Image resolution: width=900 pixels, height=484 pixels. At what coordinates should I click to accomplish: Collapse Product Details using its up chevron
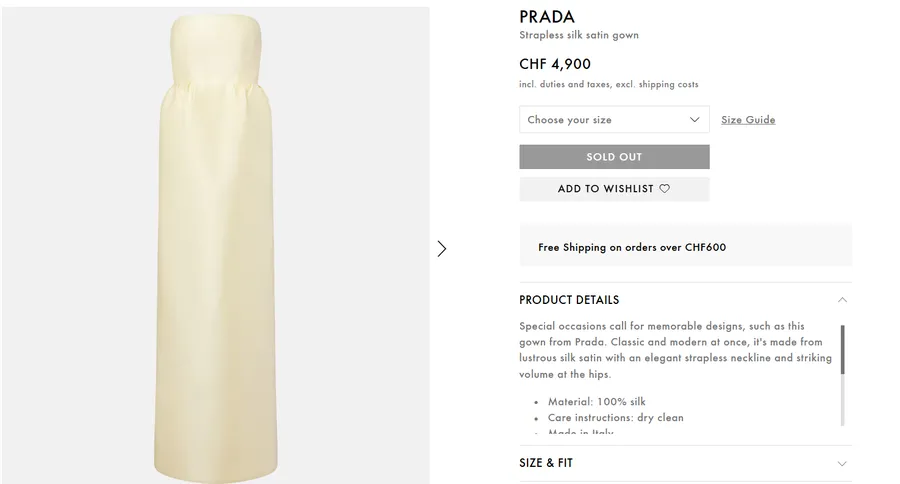click(x=842, y=300)
